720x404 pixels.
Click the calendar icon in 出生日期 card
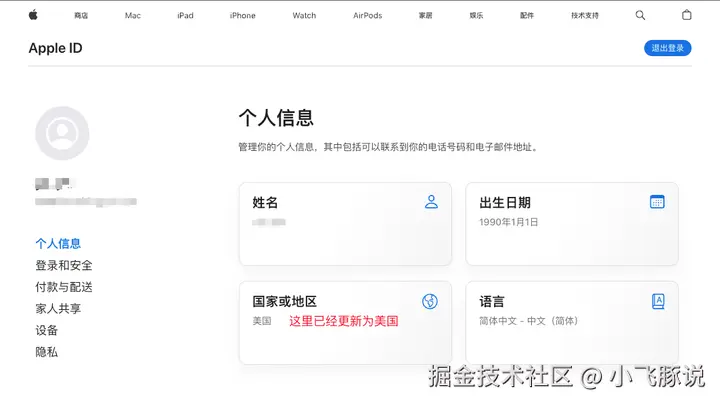pyautogui.click(x=657, y=202)
